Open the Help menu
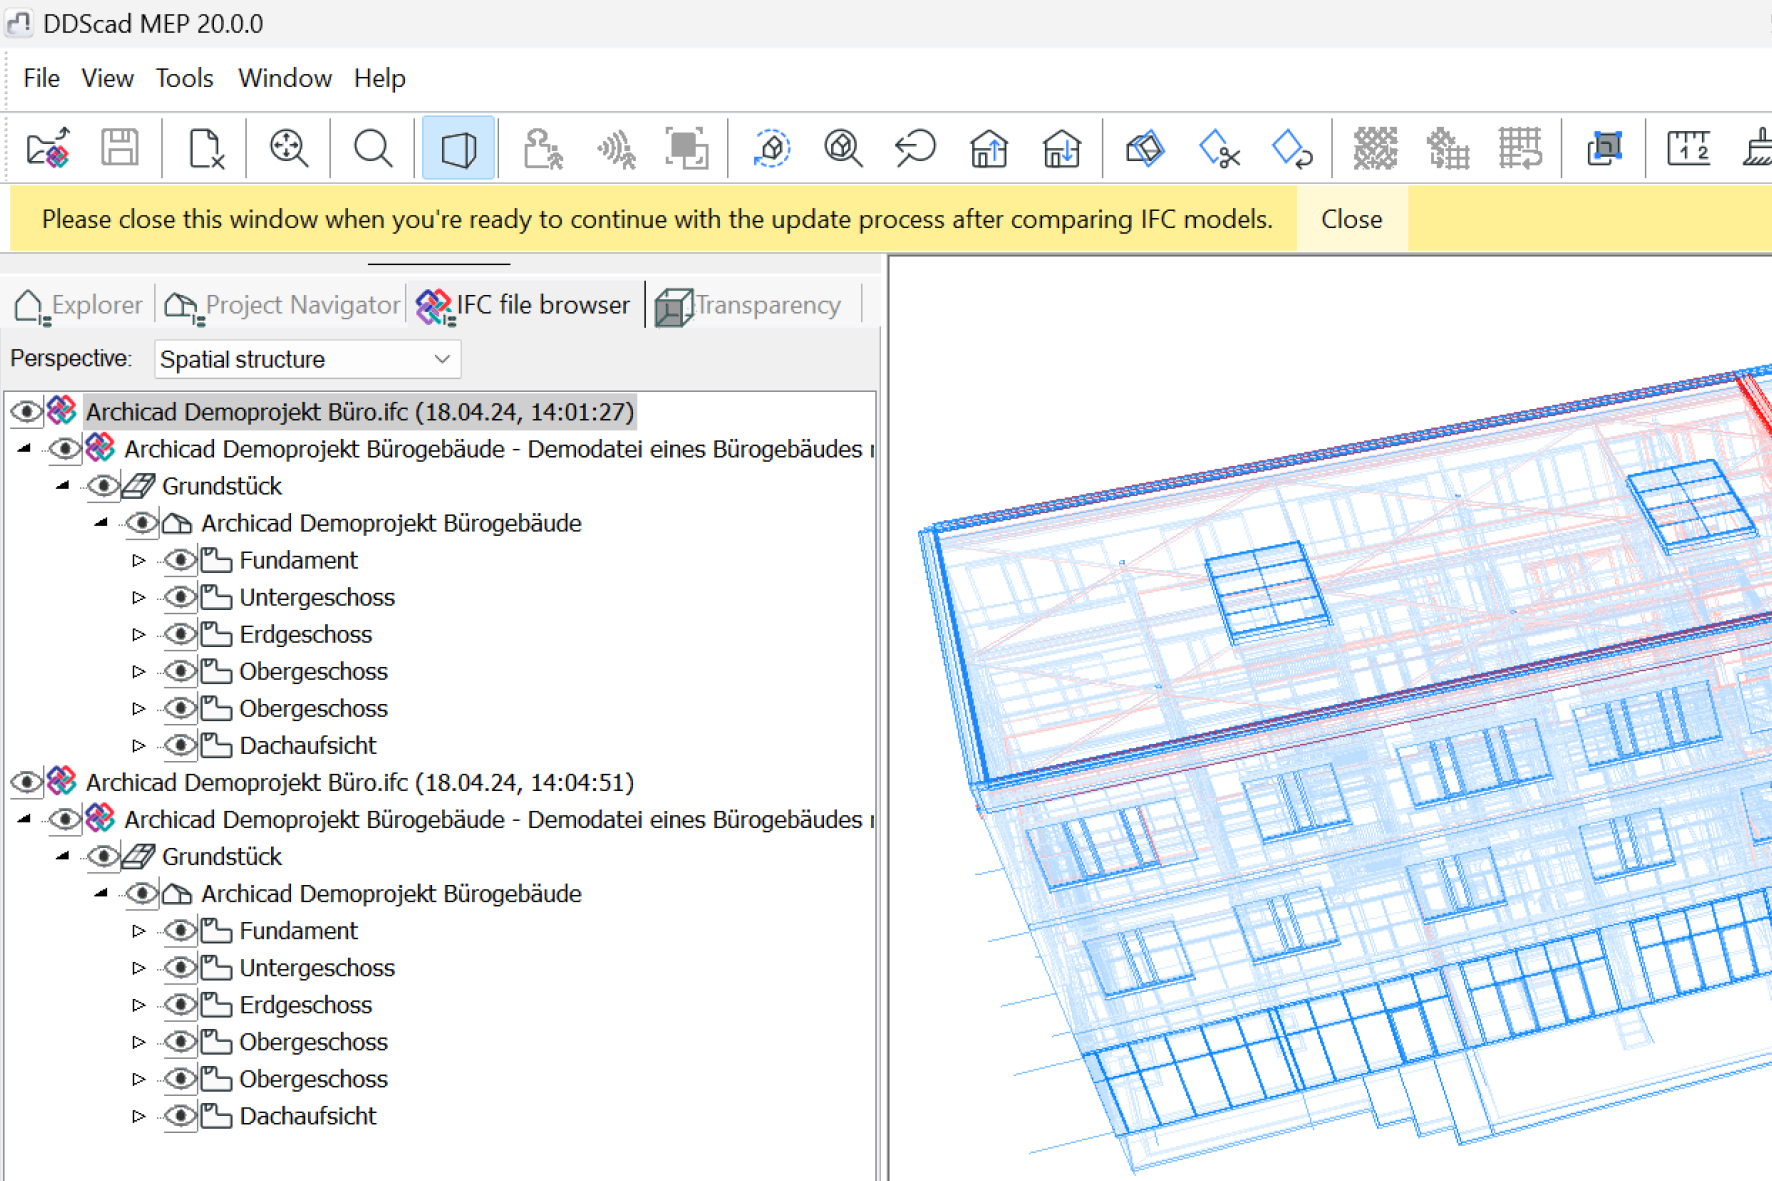Viewport: 1772px width, 1181px height. pos(379,78)
